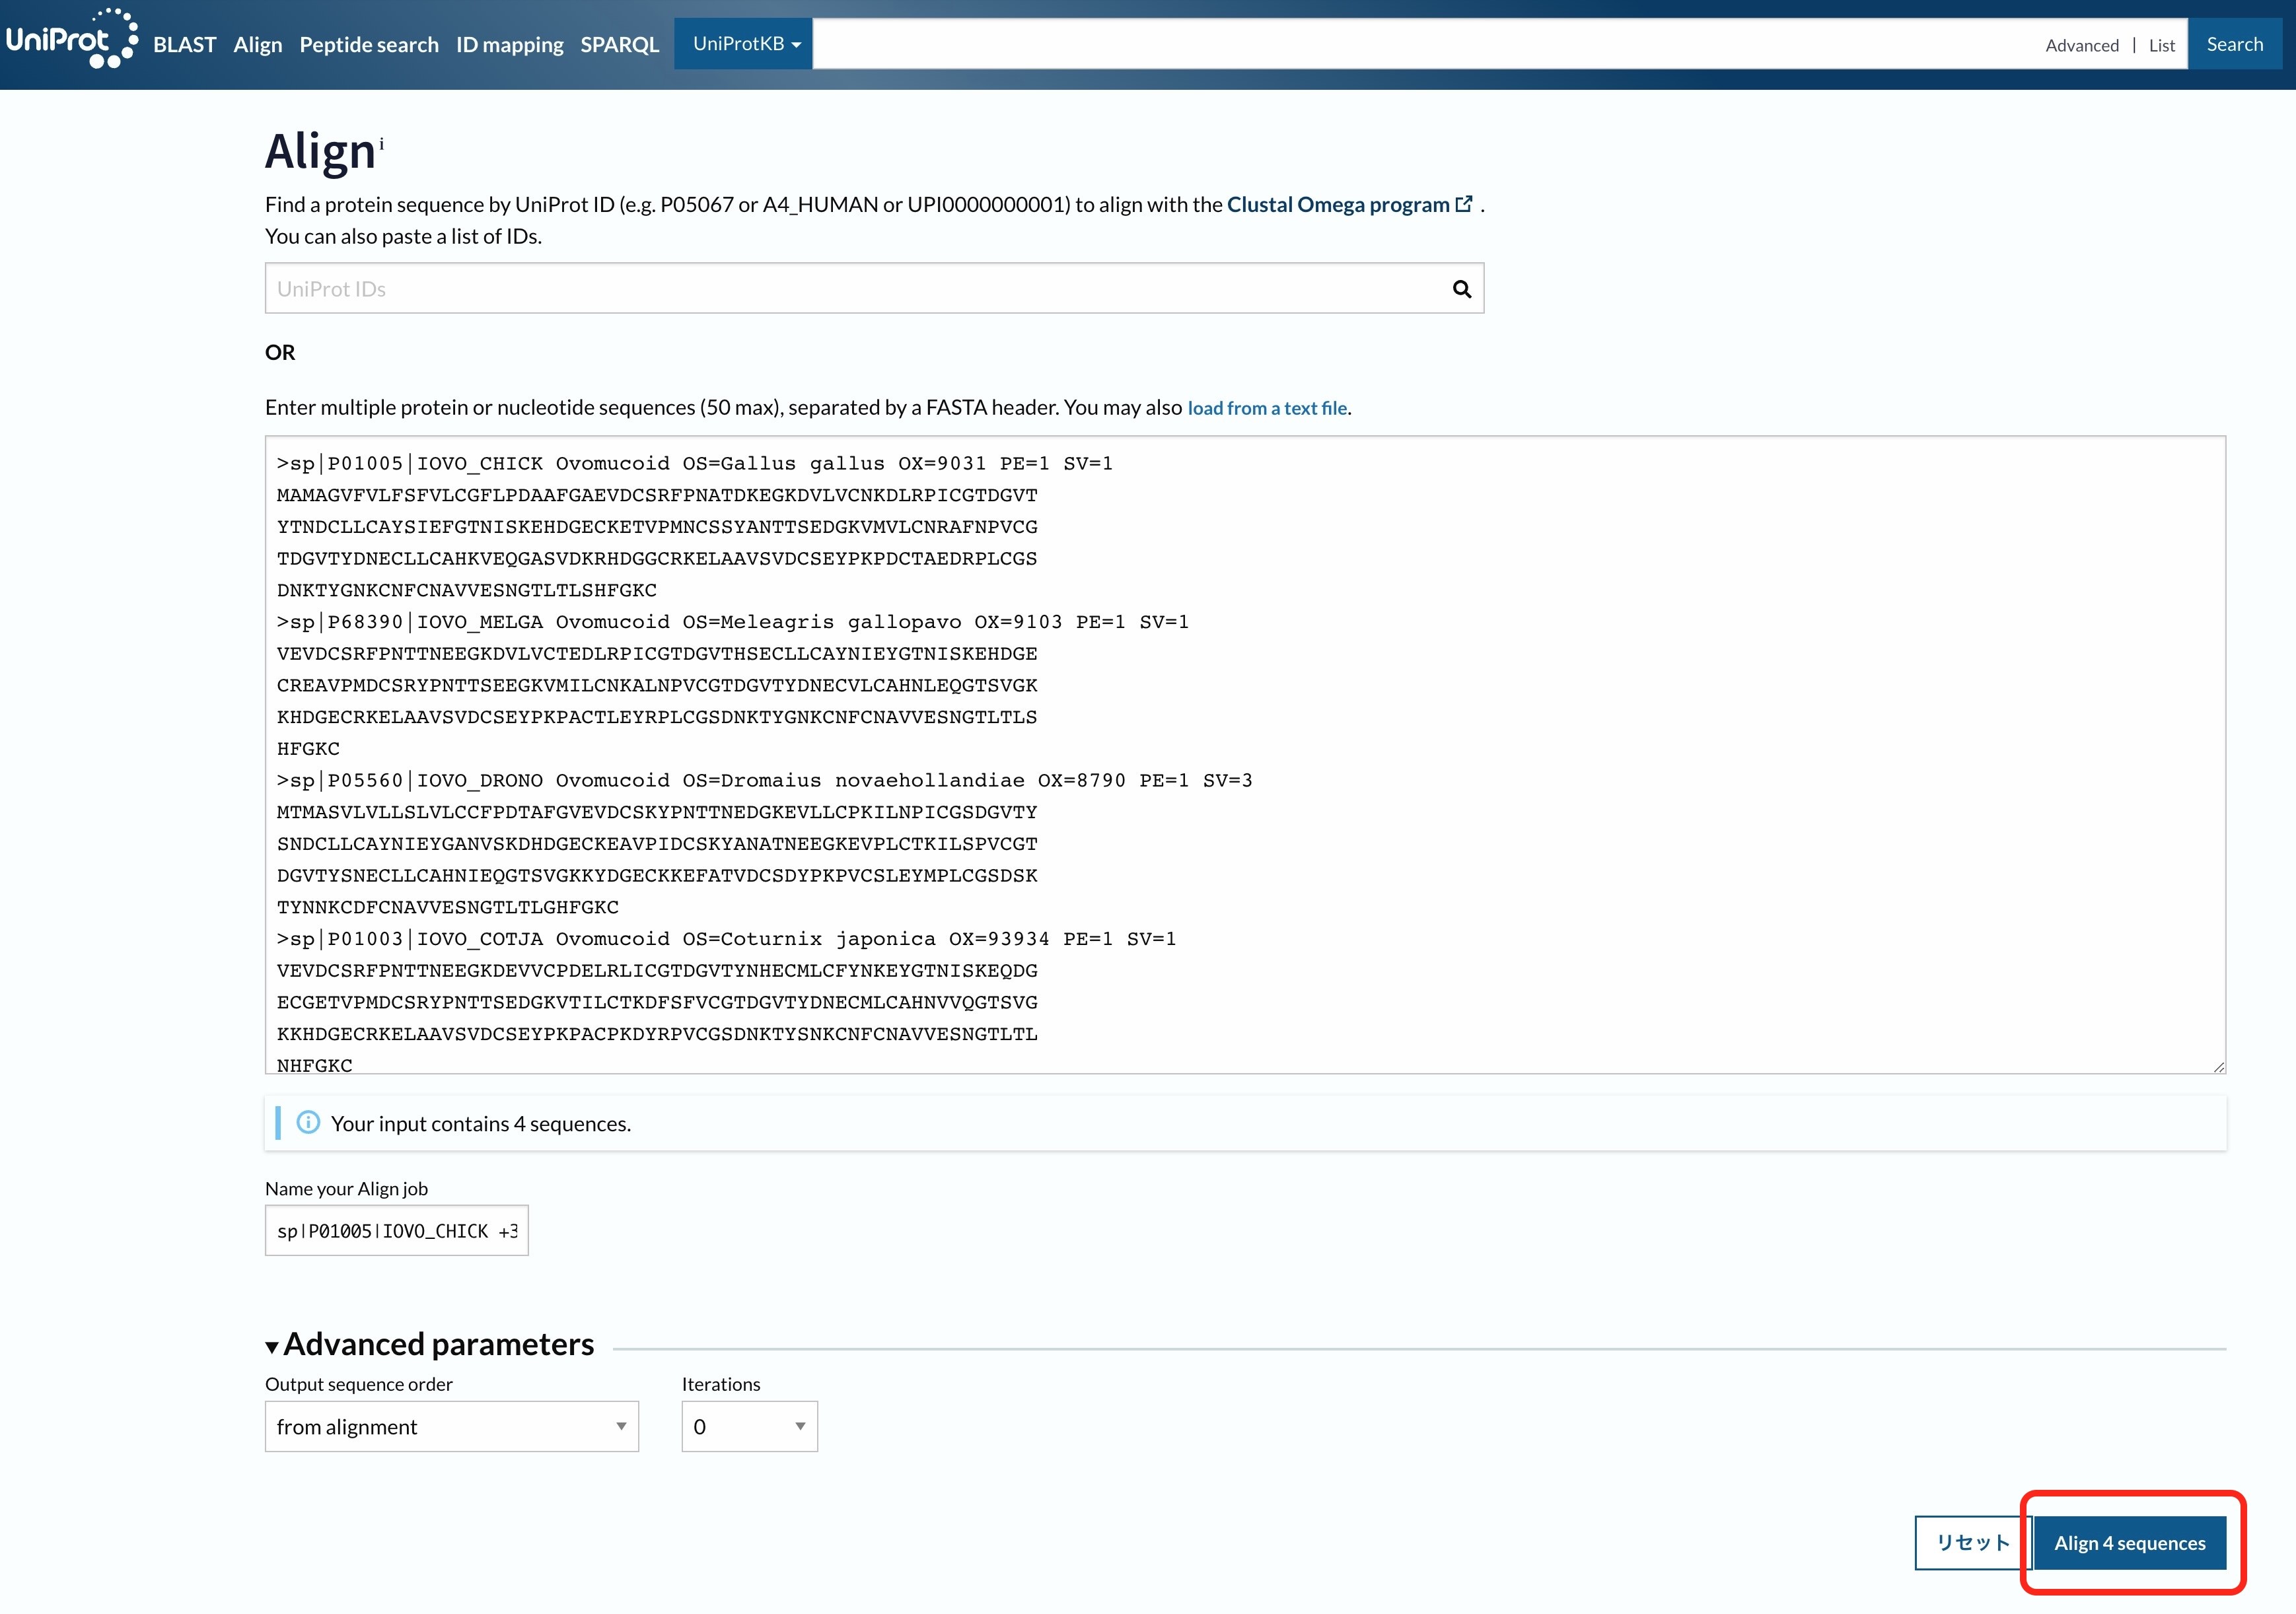Go to ID mapping tool
Image resolution: width=2296 pixels, height=1614 pixels.
point(509,45)
